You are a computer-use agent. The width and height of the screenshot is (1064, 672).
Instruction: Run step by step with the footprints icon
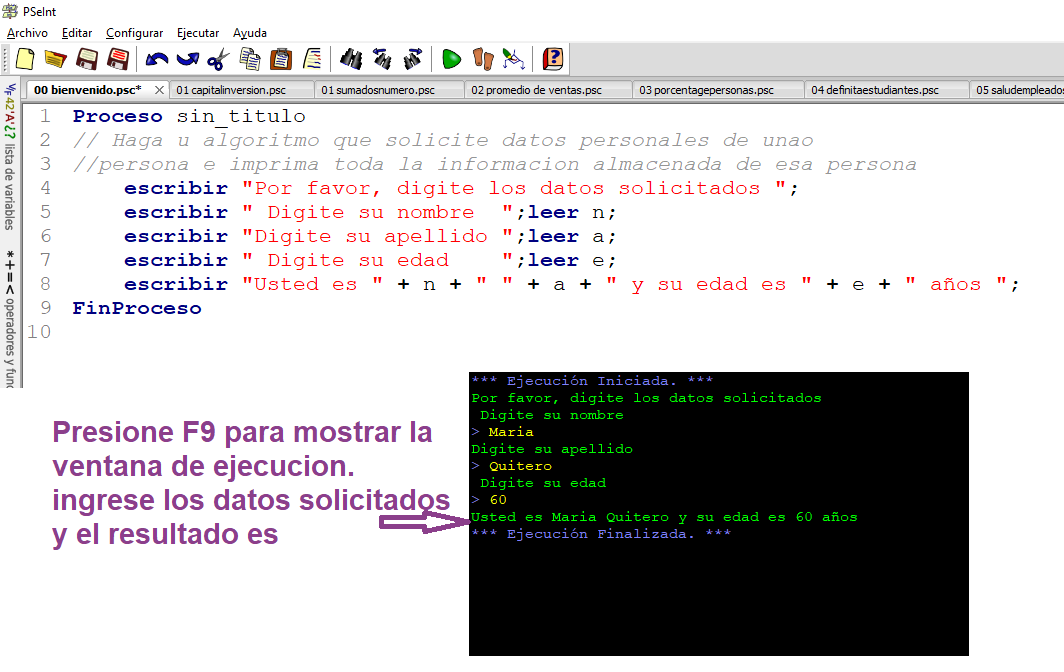pos(483,59)
